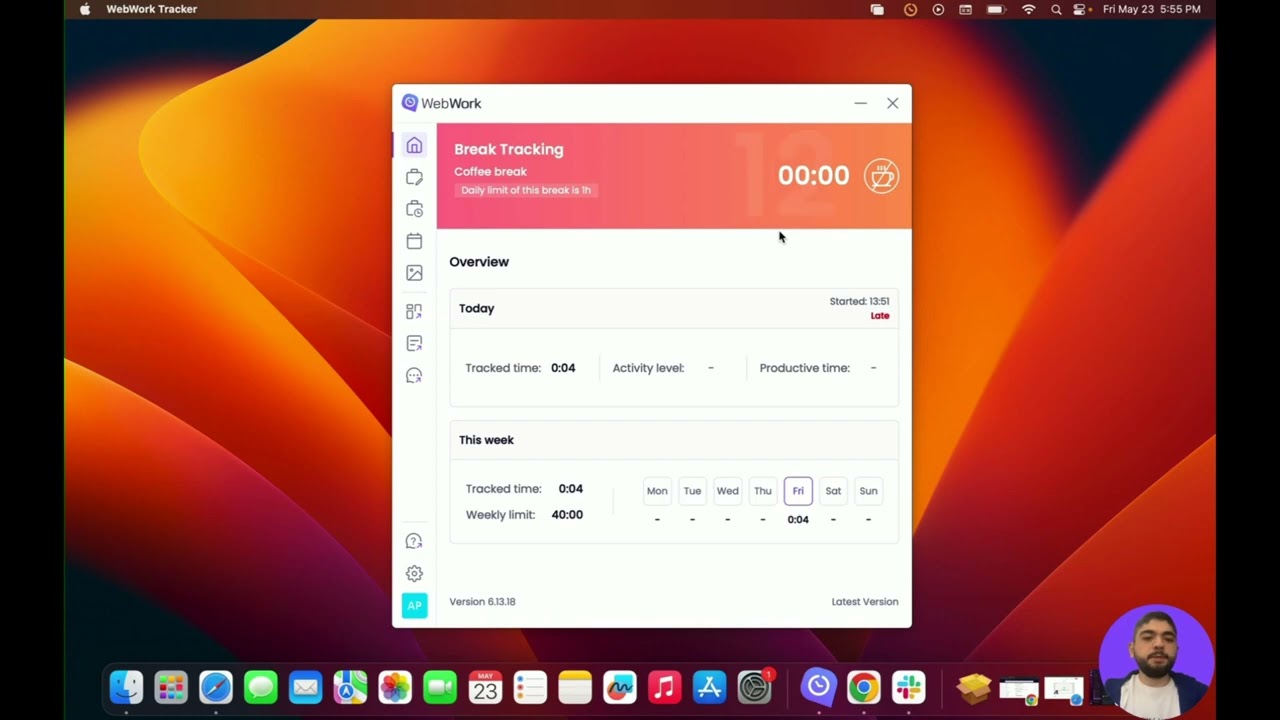The width and height of the screenshot is (1280, 720).
Task: Open Finder from the Dock
Action: 126,687
